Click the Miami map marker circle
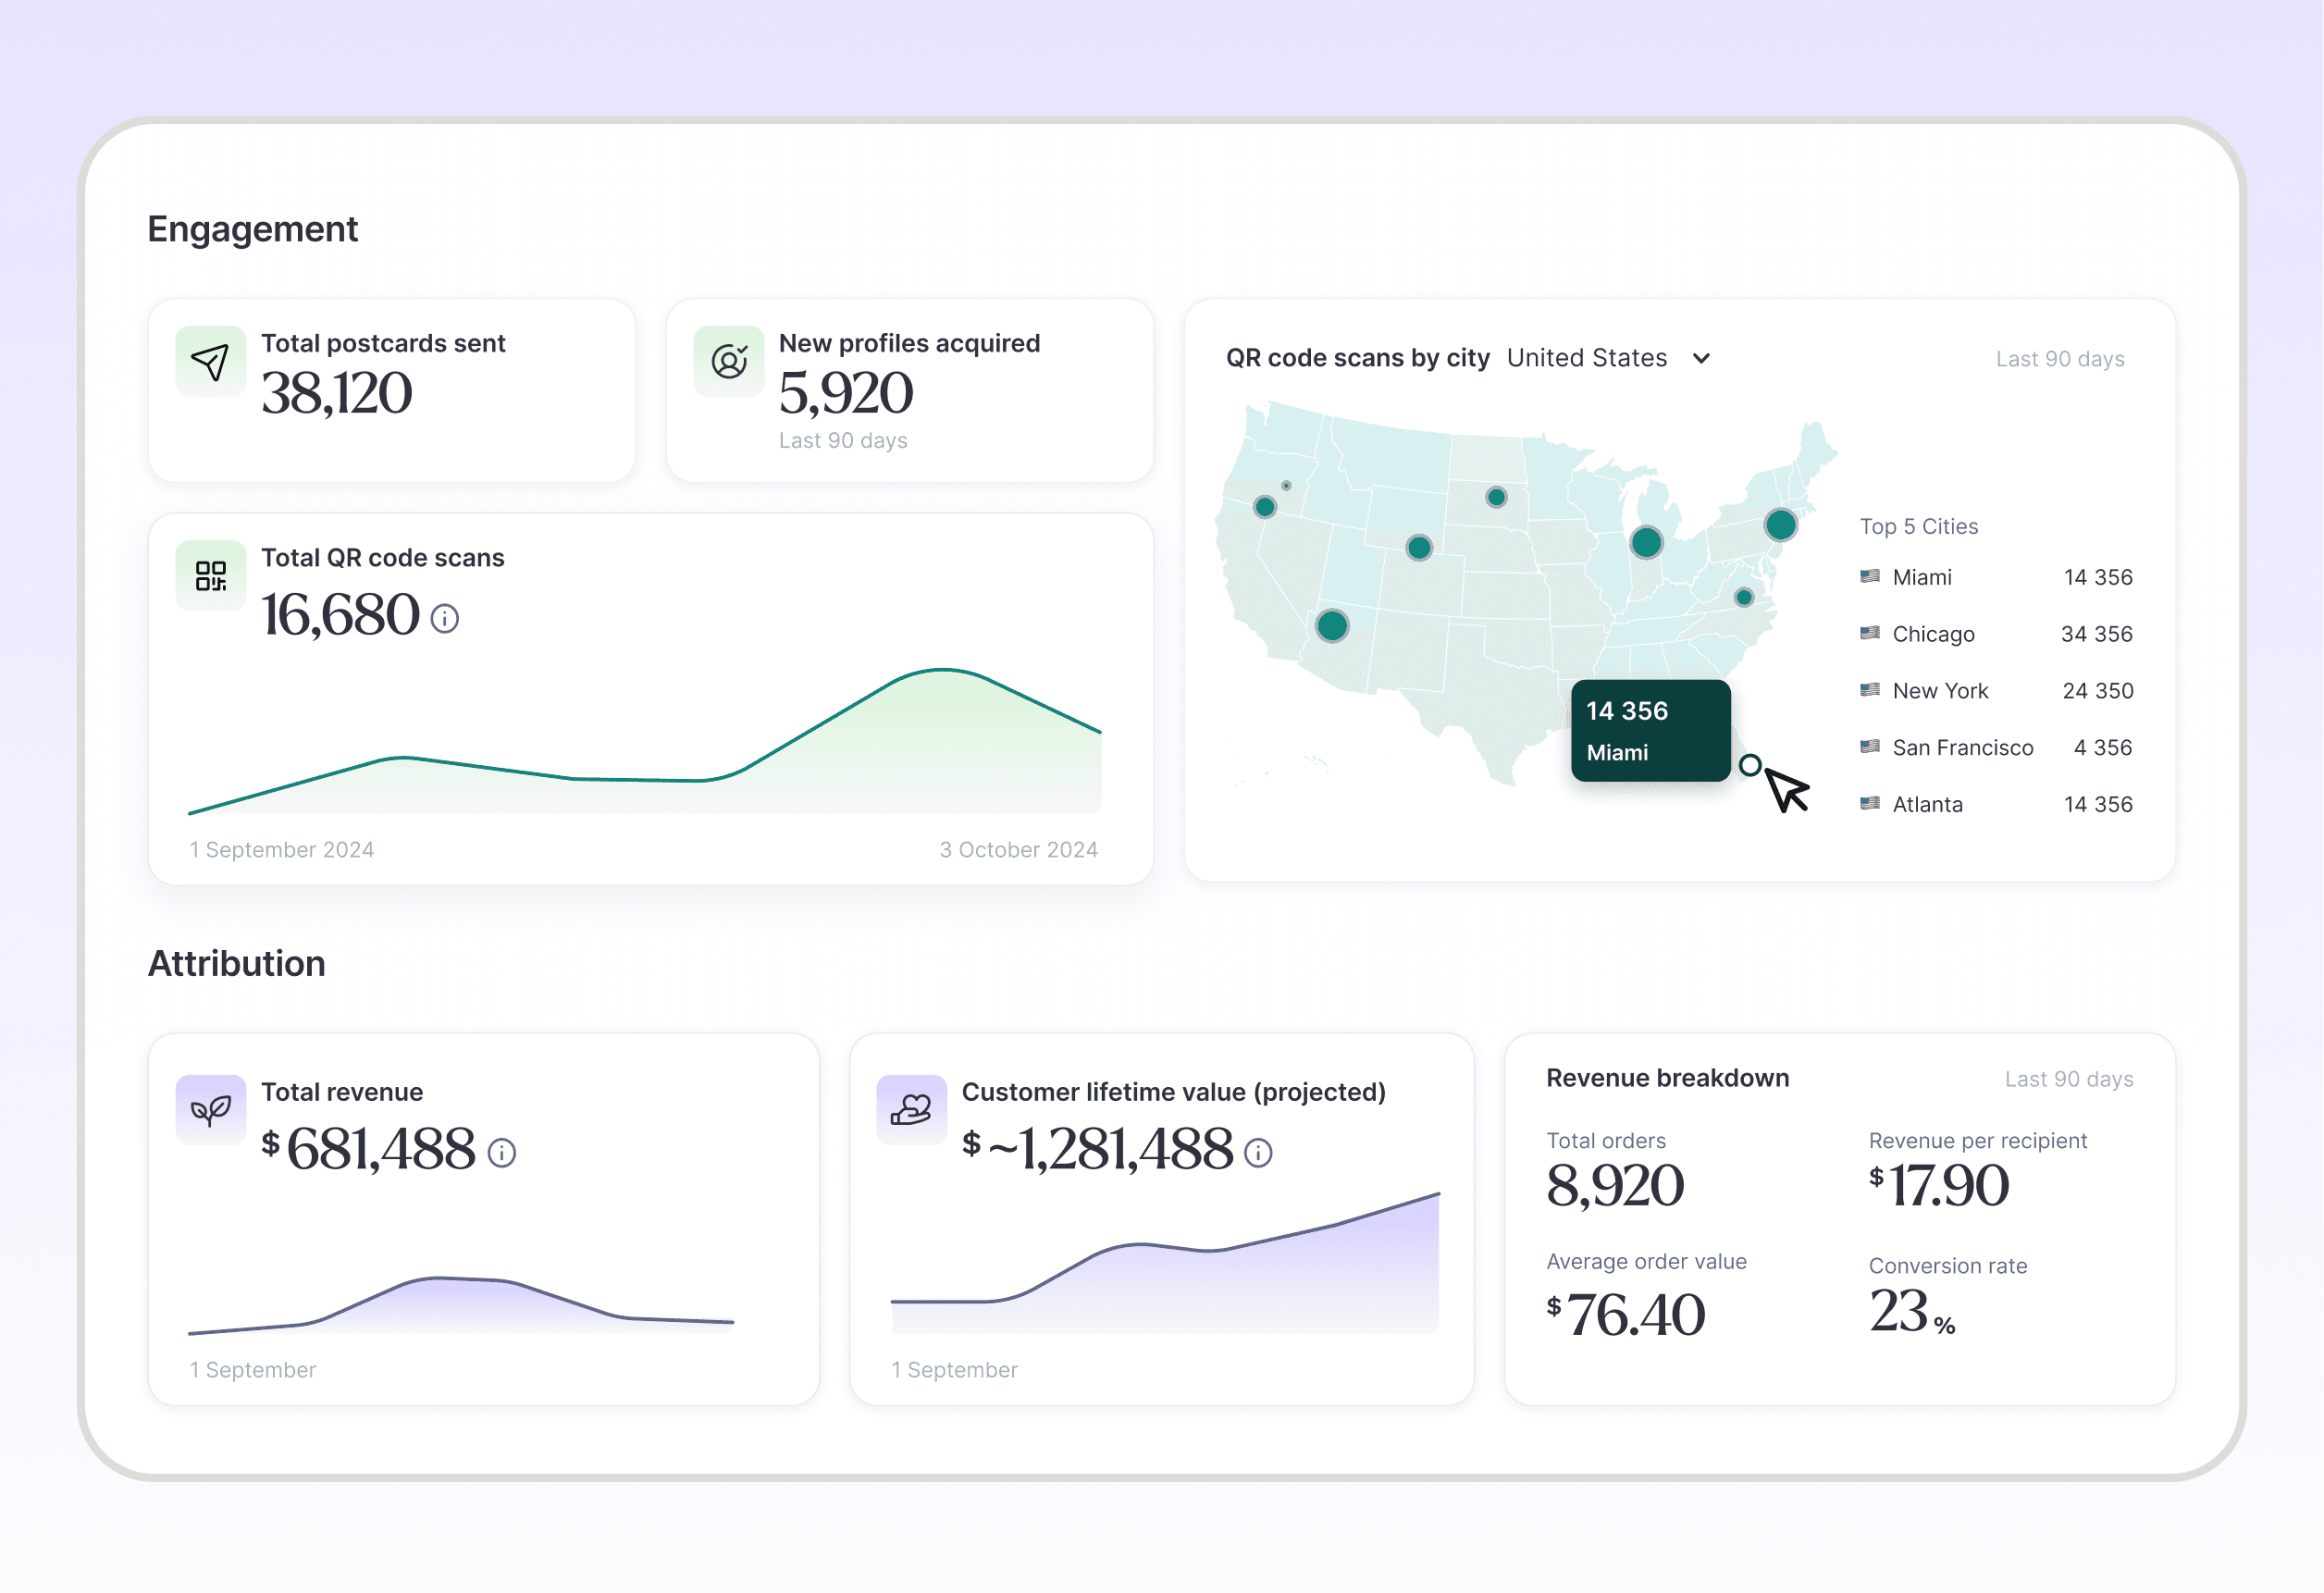The width and height of the screenshot is (2324, 1593). point(1749,766)
